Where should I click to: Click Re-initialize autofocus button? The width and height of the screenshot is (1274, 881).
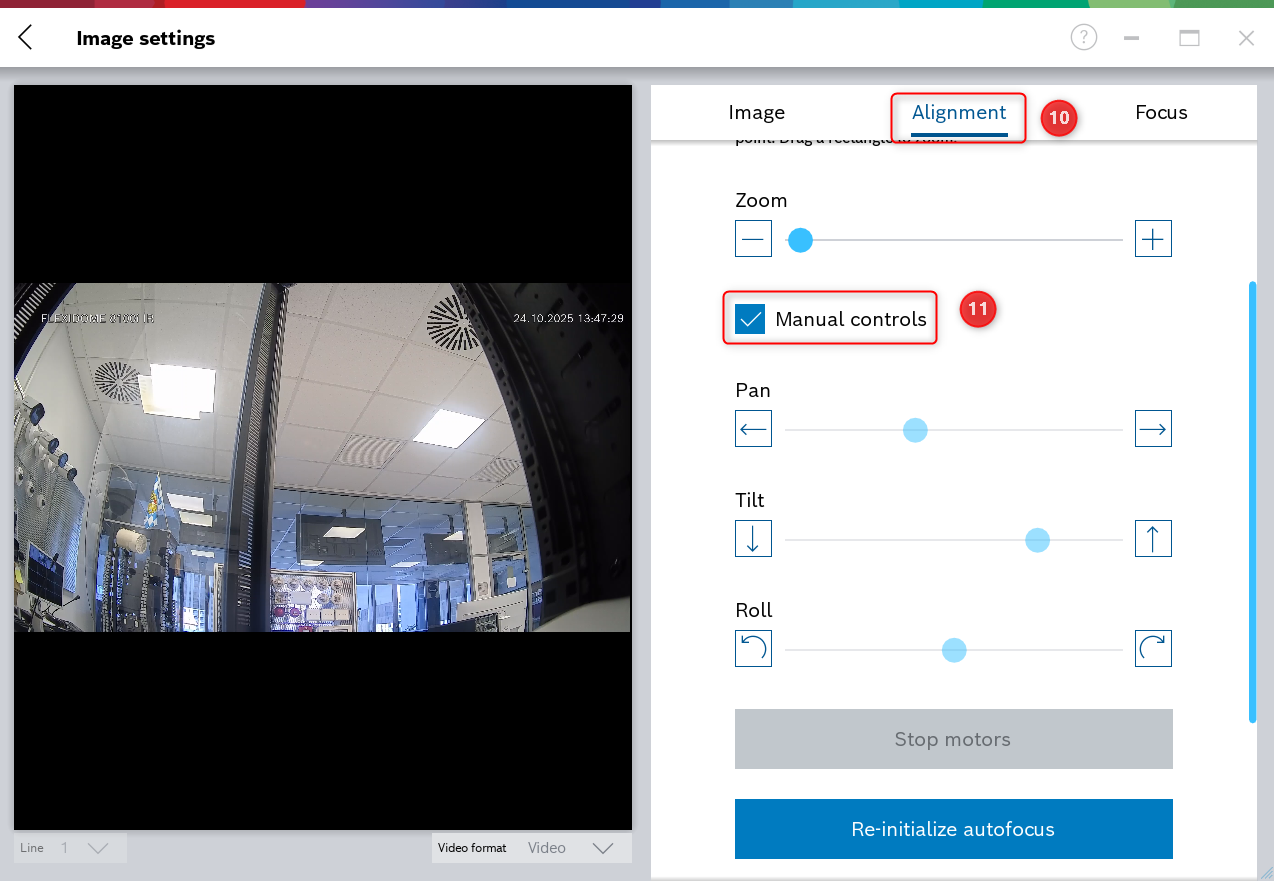953,829
